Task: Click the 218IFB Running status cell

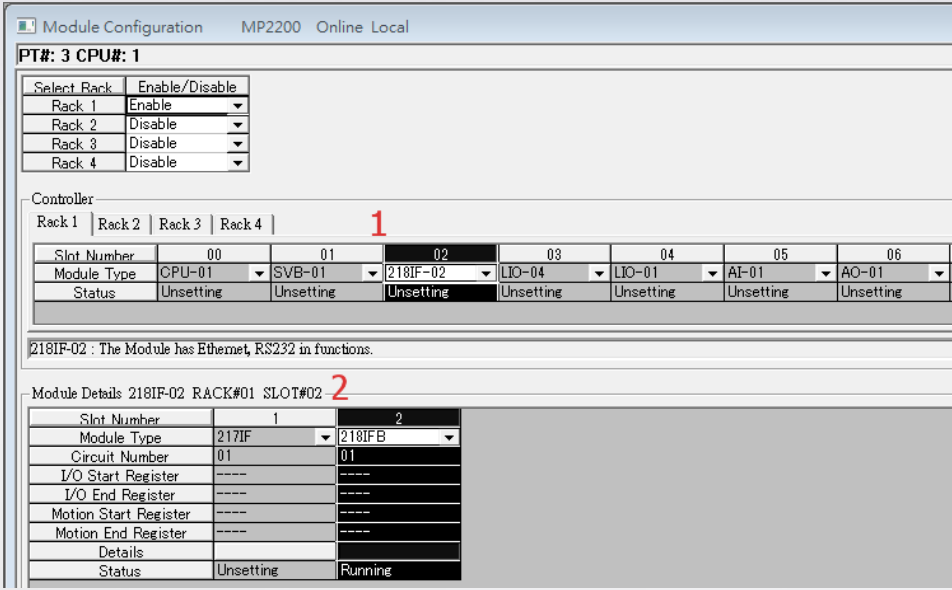Action: [x=398, y=571]
